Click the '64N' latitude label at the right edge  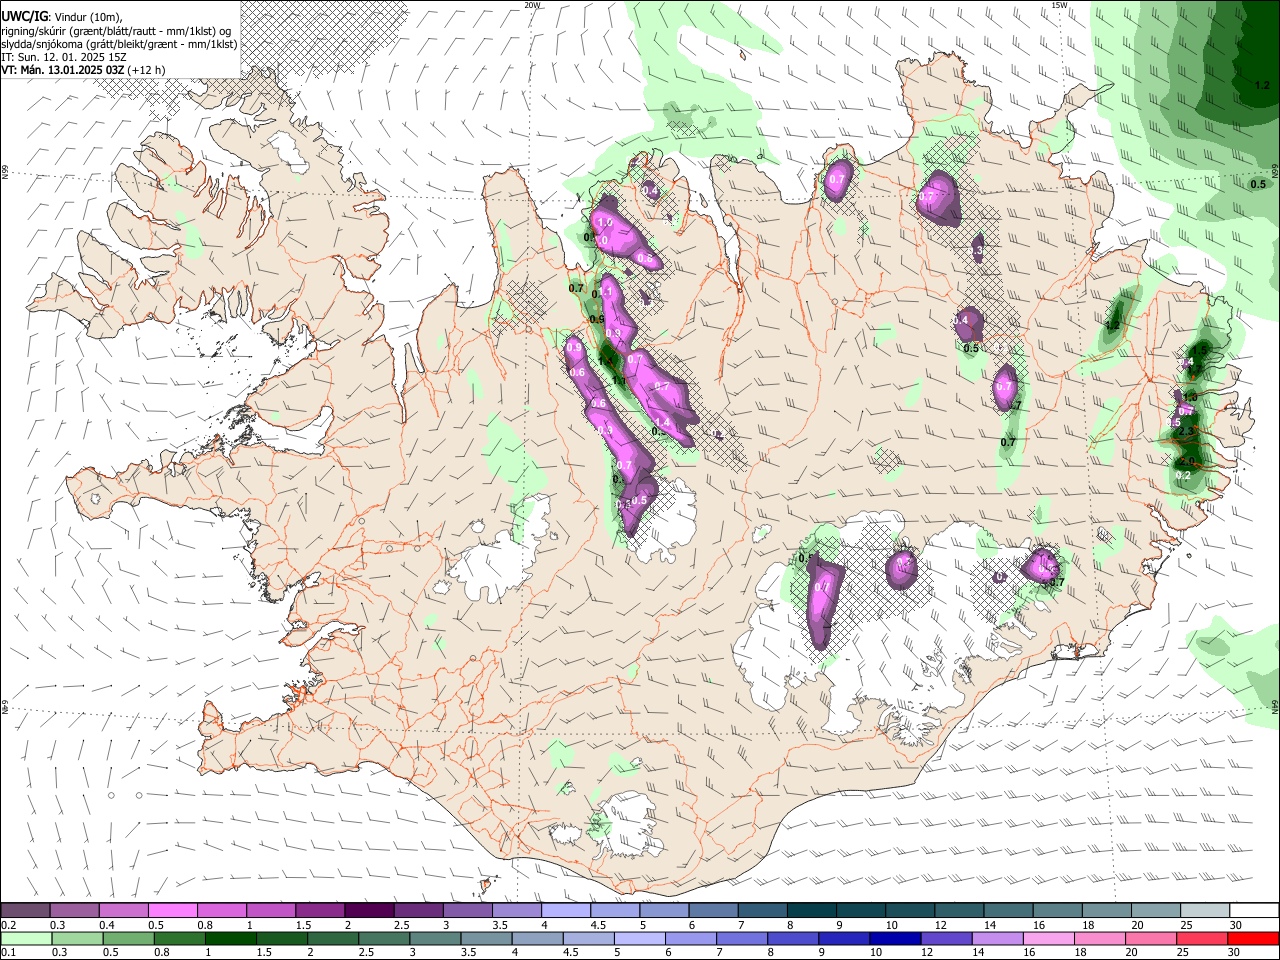click(x=1275, y=706)
